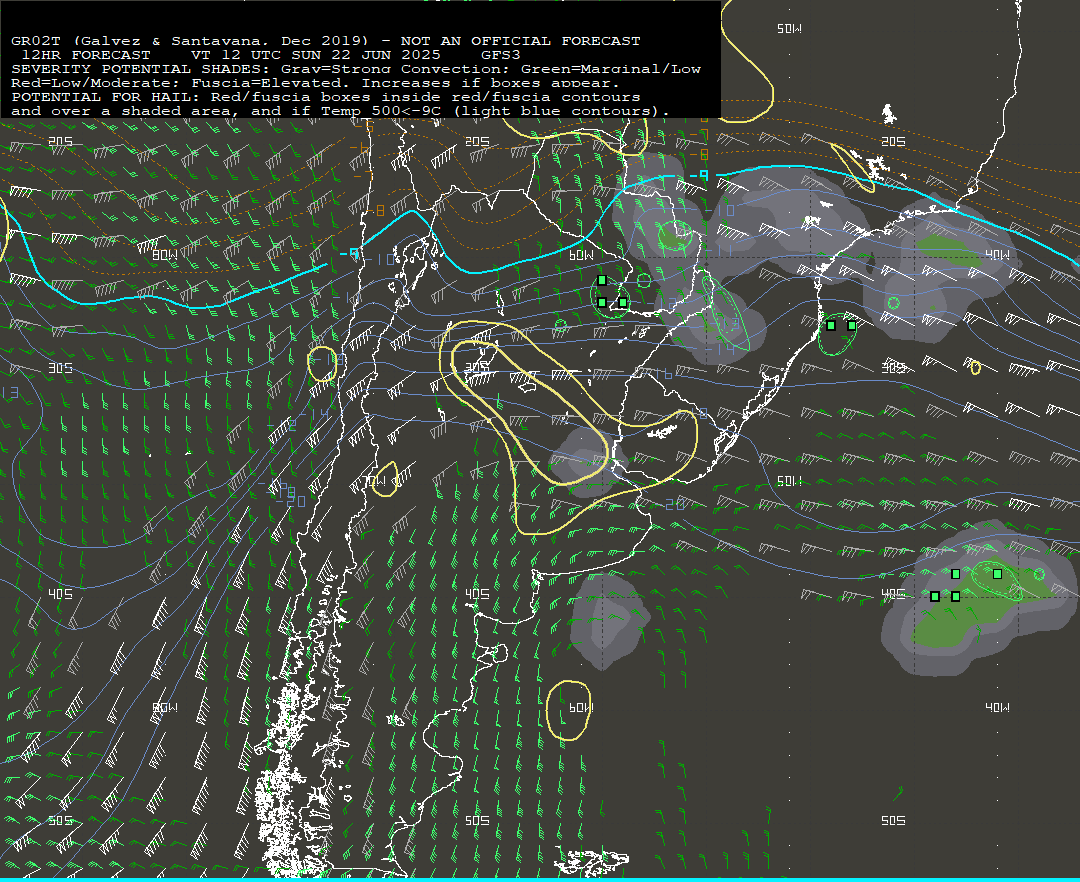Click the "50W" label right of the header box

click(x=789, y=29)
